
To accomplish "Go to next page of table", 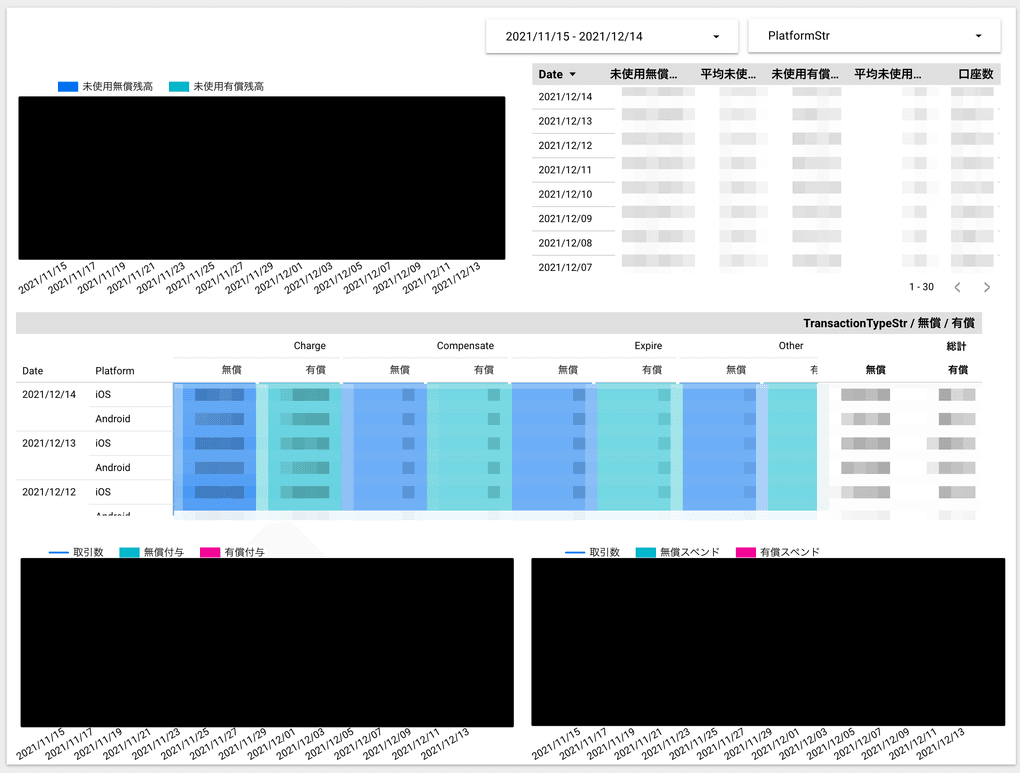I will click(987, 287).
